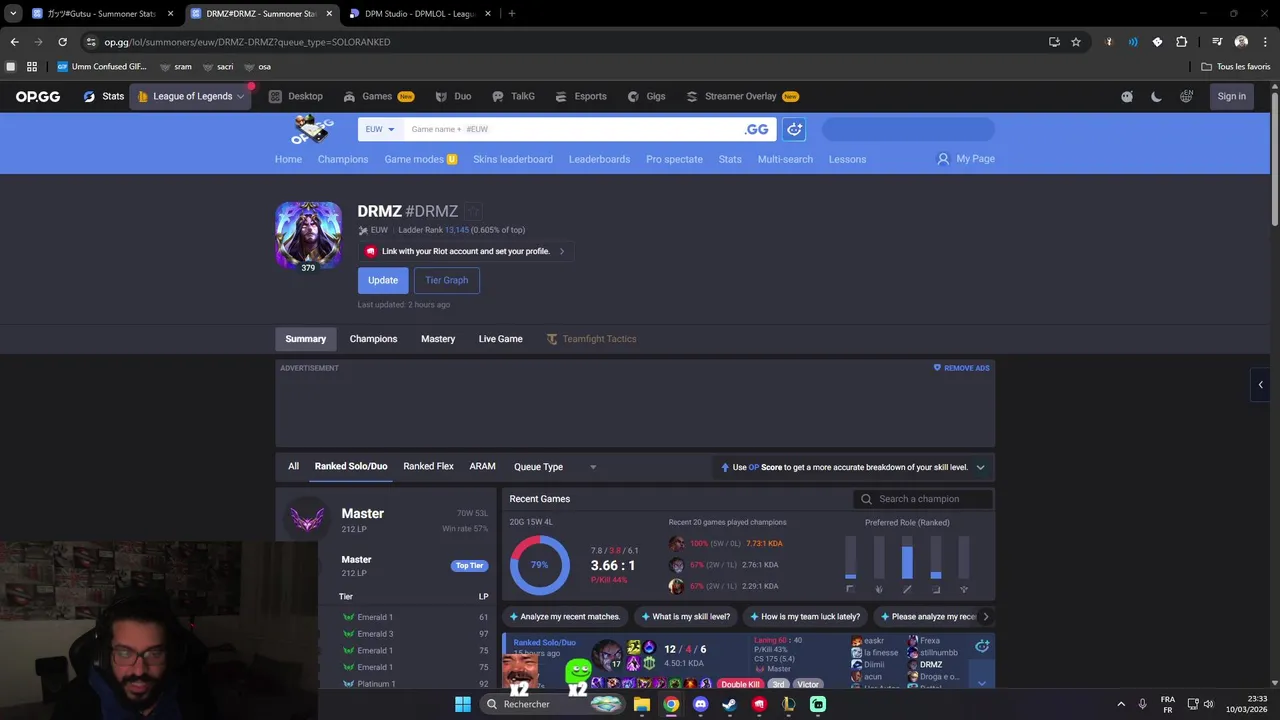Open the Live Game tab
The image size is (1280, 720).
(500, 339)
